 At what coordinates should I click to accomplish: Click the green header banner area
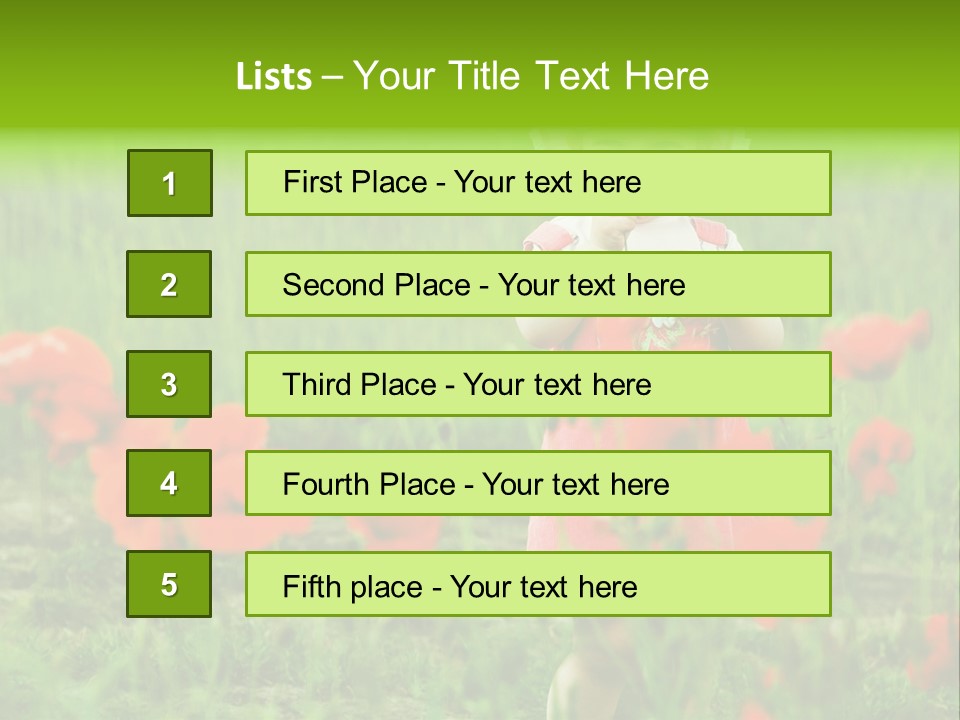(480, 64)
